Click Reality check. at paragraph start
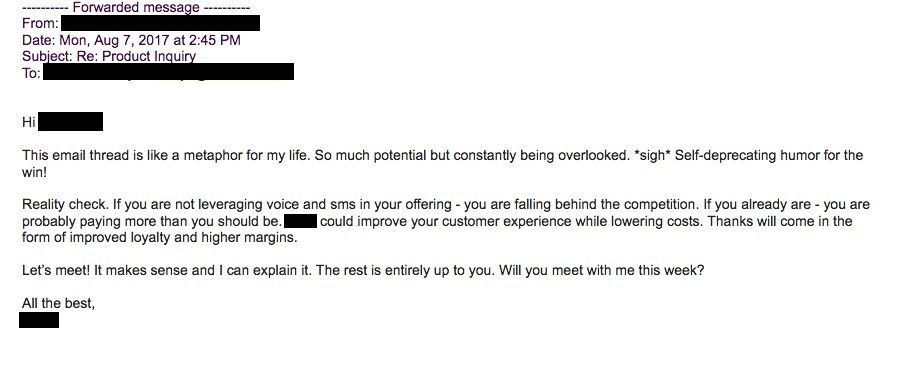This screenshot has width=903, height=368. 65,204
